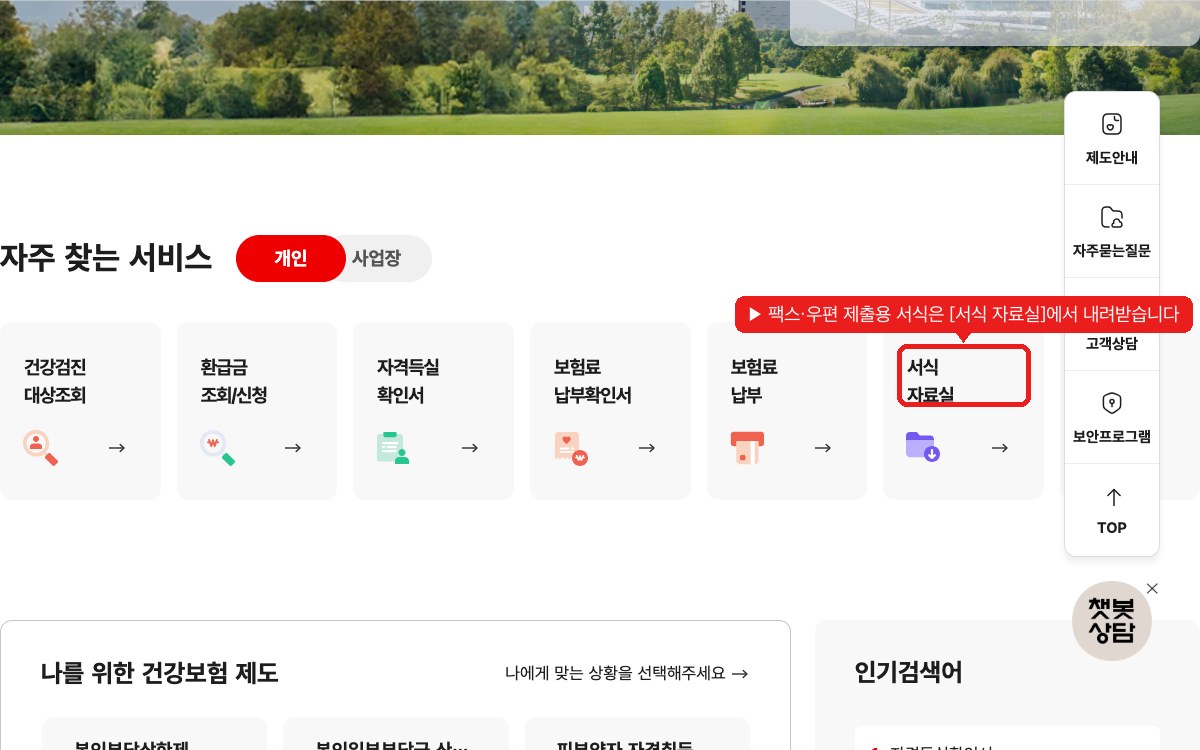Screen dimensions: 1200x750
Task: Switch to the 사업장 tab
Action: [377, 258]
